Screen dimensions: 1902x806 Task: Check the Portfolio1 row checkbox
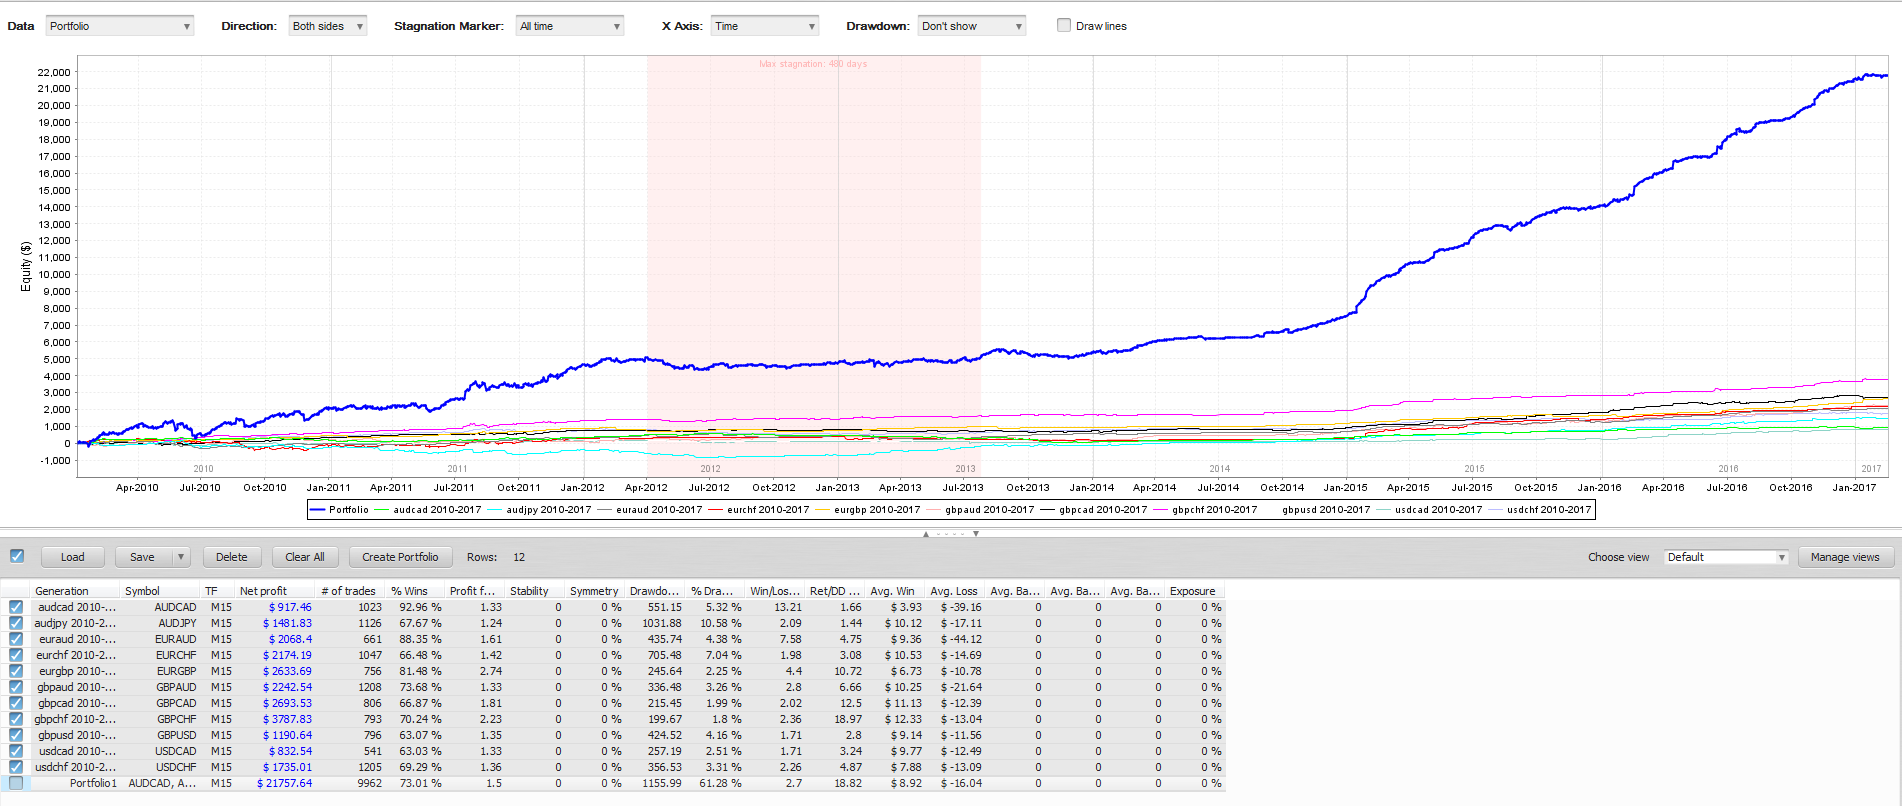[16, 783]
